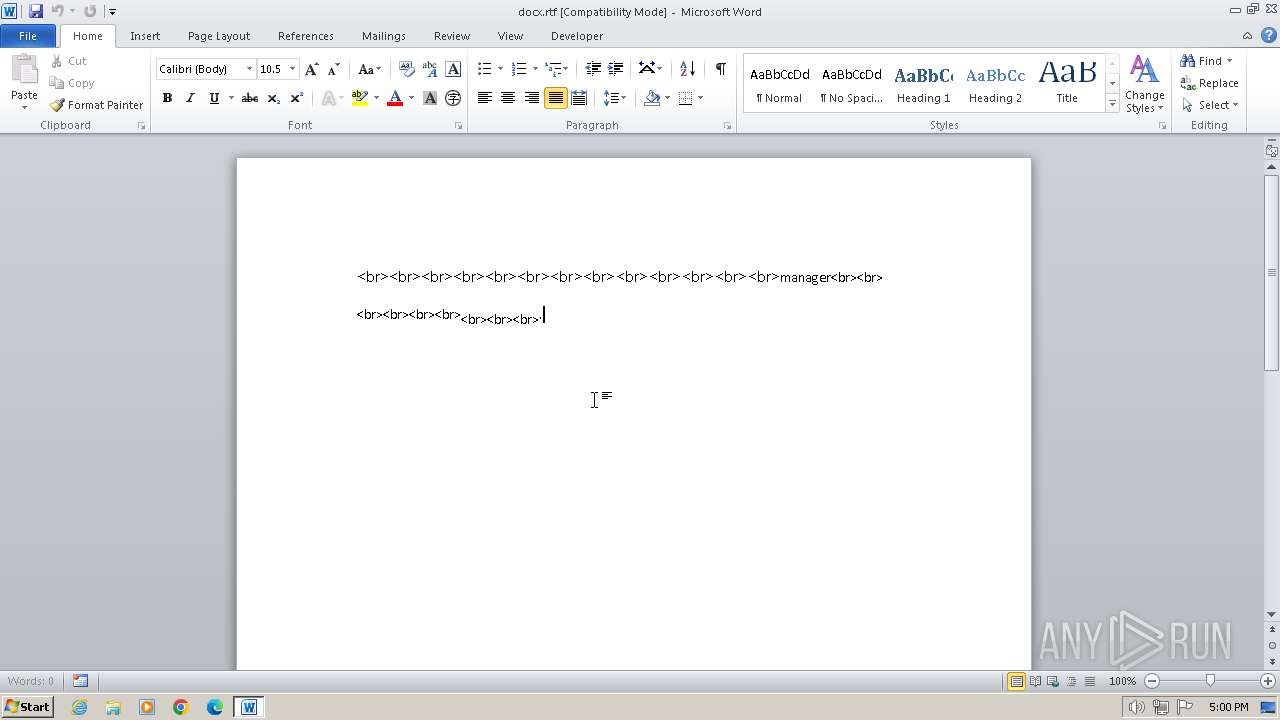Open font name dropdown
The width and height of the screenshot is (1280, 720).
pos(249,69)
